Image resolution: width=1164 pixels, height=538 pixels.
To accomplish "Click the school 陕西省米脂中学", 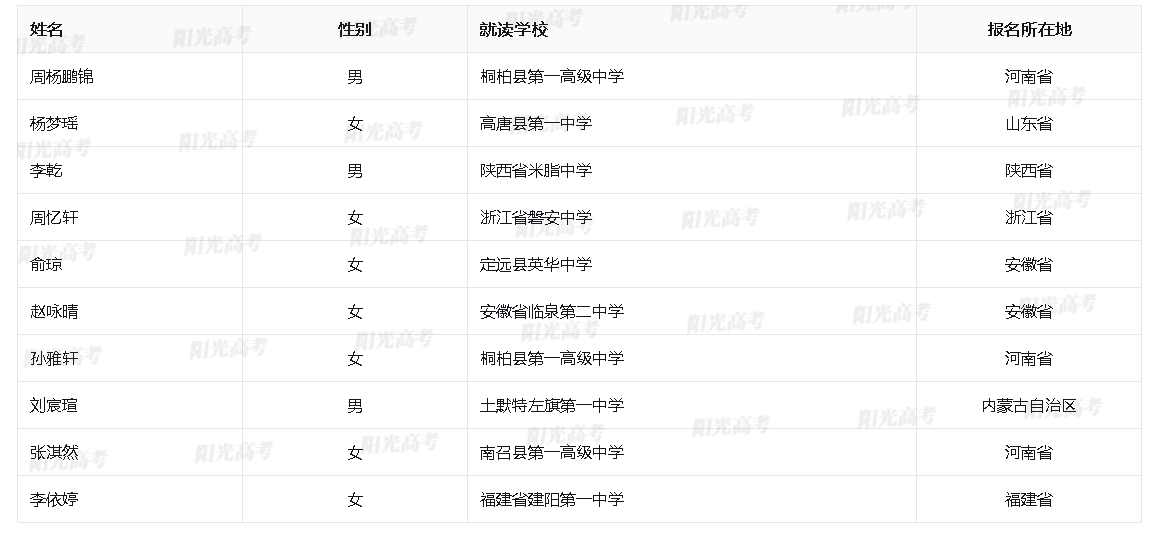I will pos(536,171).
